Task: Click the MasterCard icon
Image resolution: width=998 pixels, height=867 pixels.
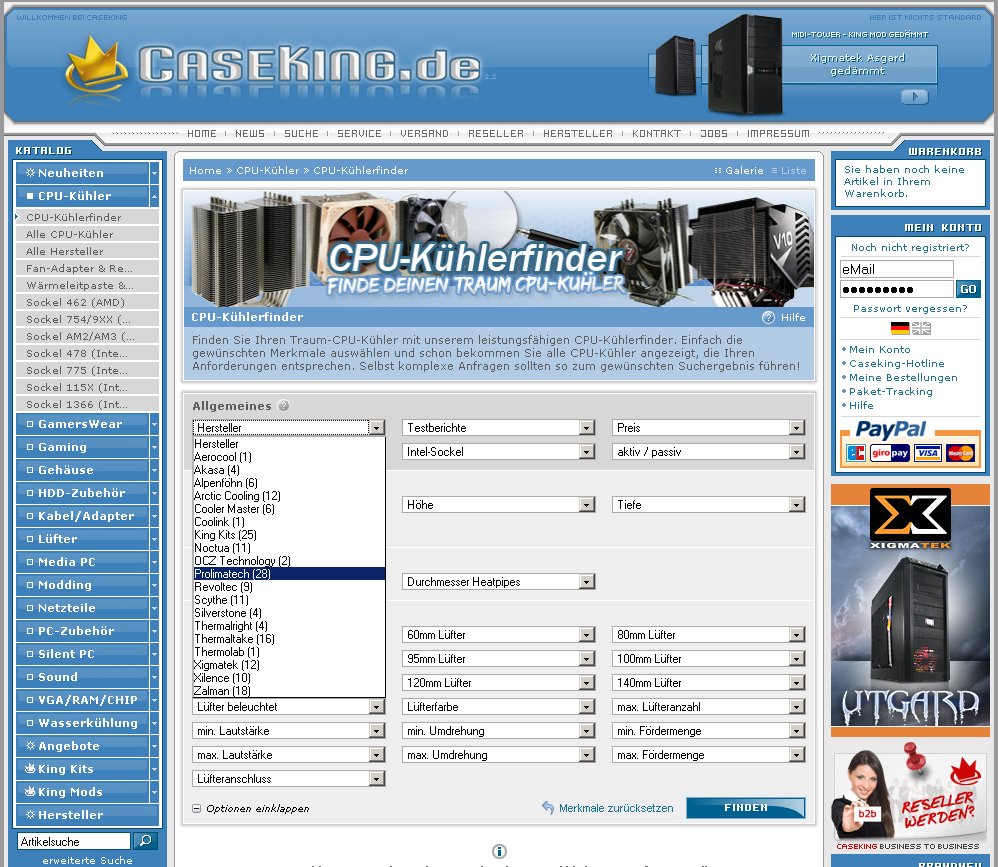Action: (960, 453)
